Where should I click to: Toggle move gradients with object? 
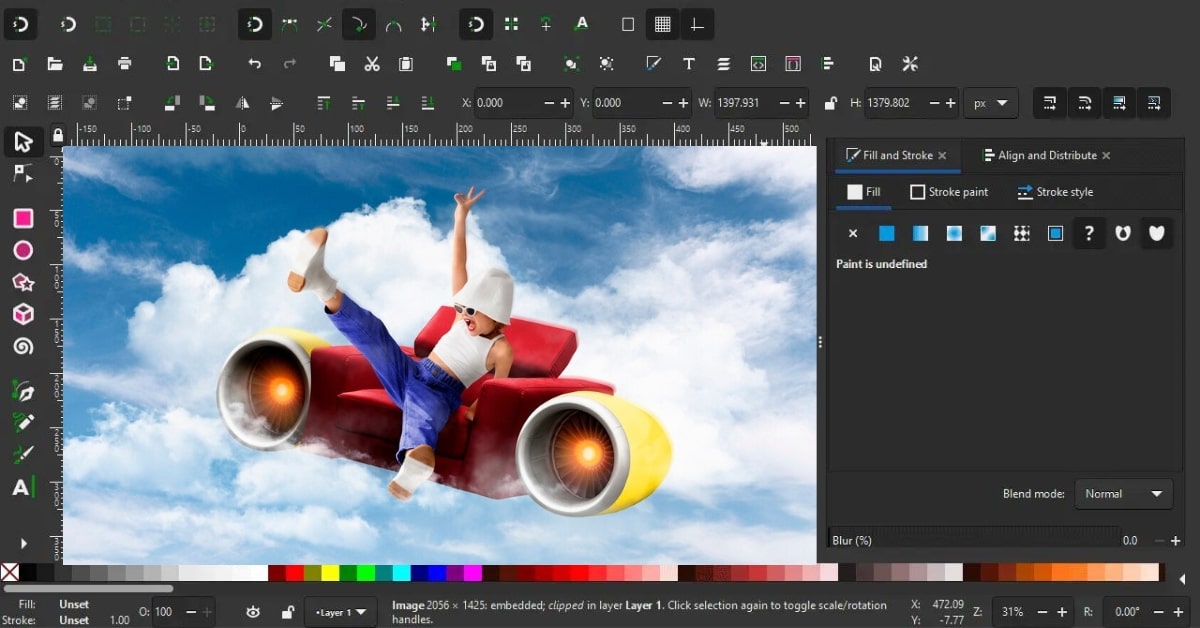[1119, 103]
